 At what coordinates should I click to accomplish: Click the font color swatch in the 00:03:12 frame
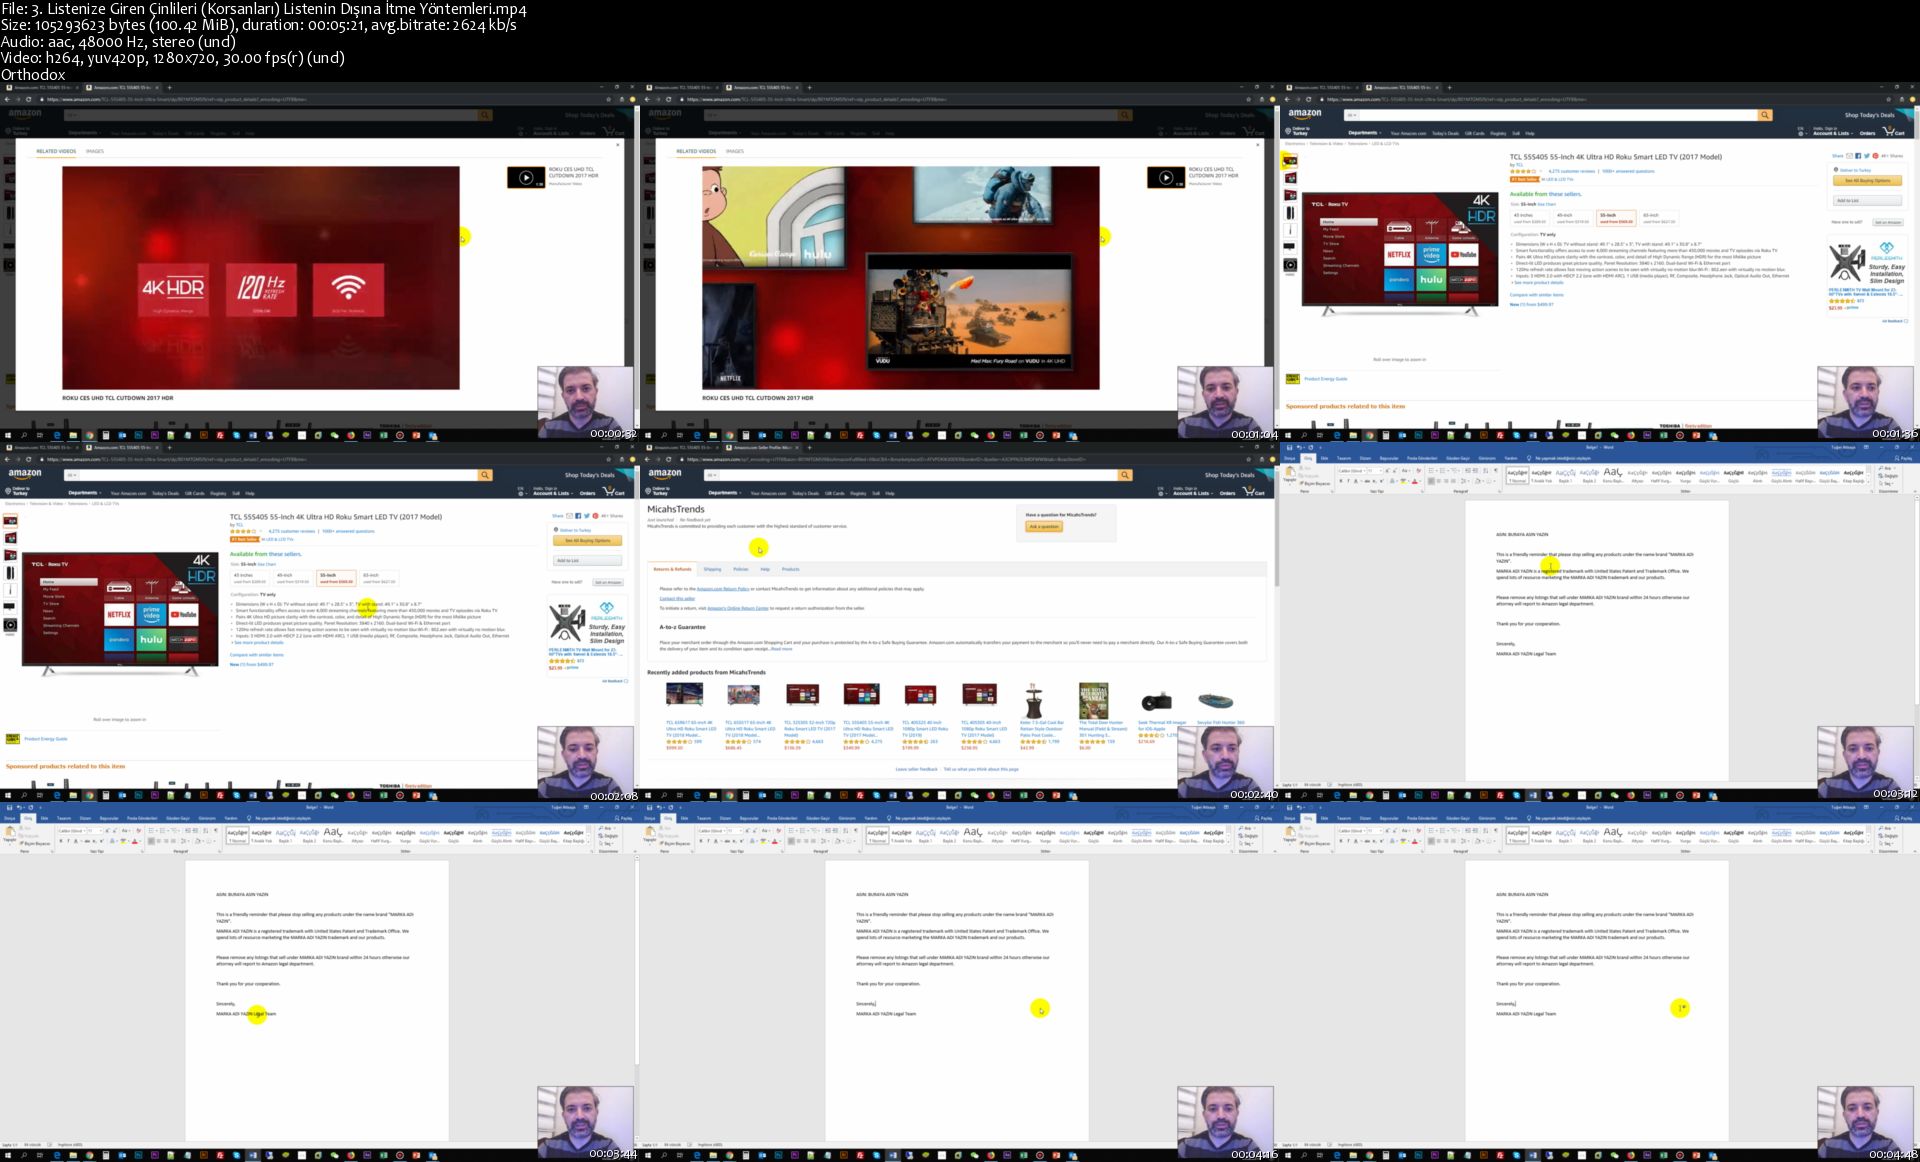coord(1415,482)
